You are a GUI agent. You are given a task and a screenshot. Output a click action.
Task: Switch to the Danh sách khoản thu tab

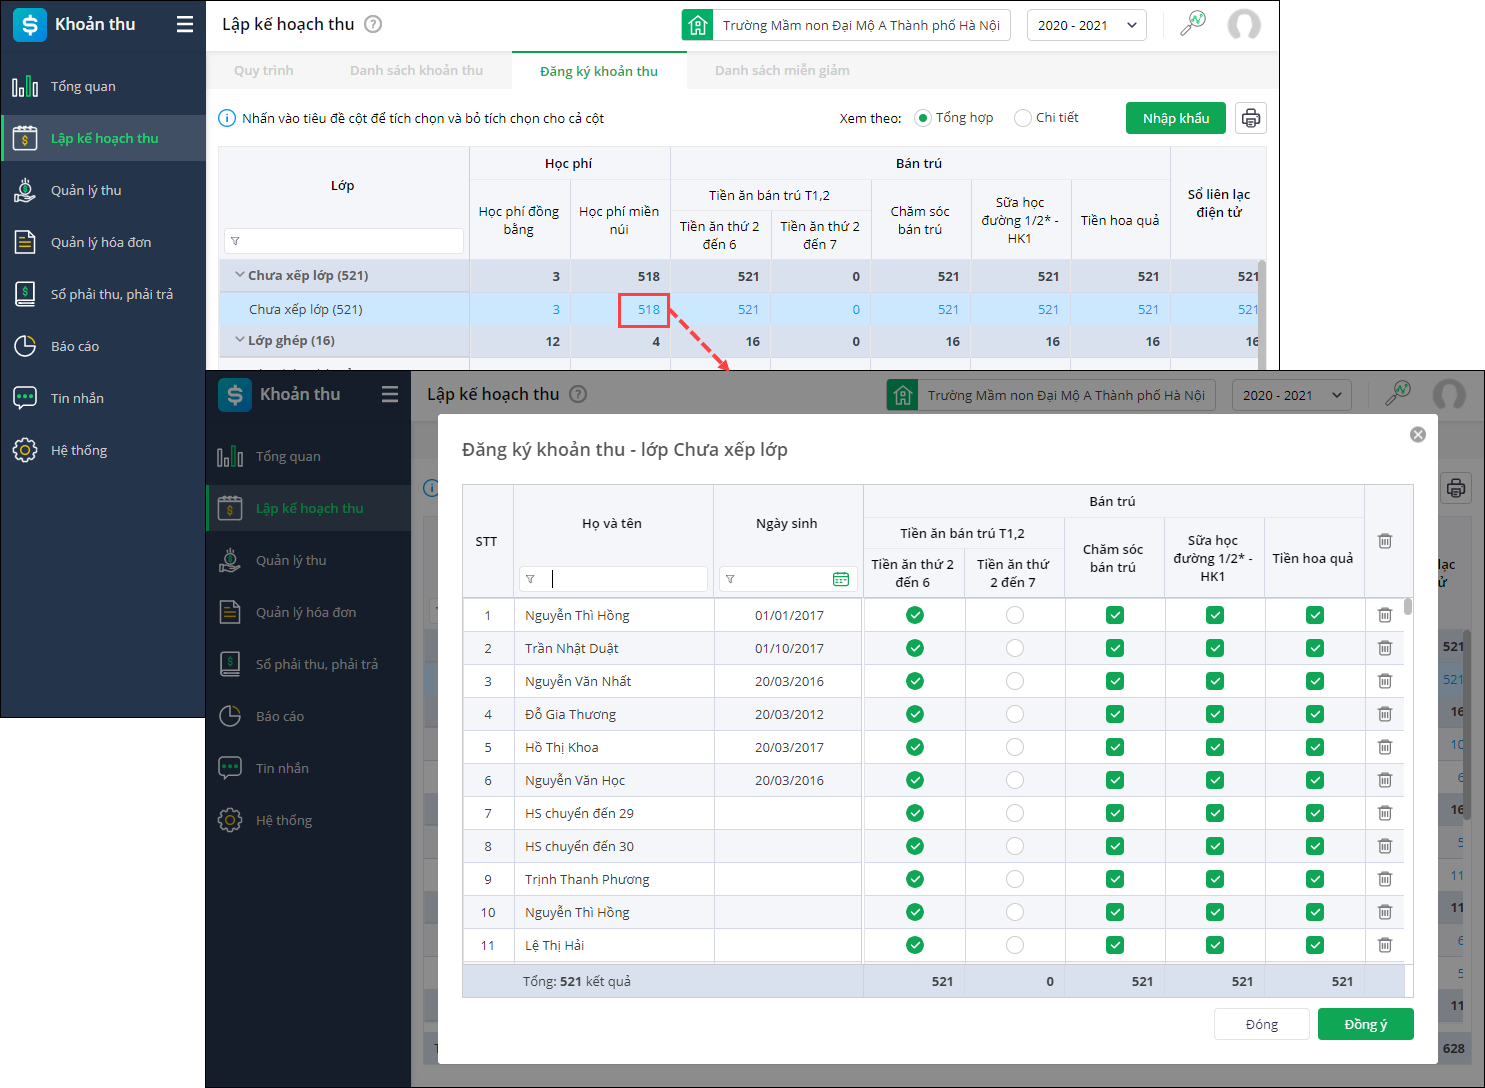pyautogui.click(x=416, y=70)
